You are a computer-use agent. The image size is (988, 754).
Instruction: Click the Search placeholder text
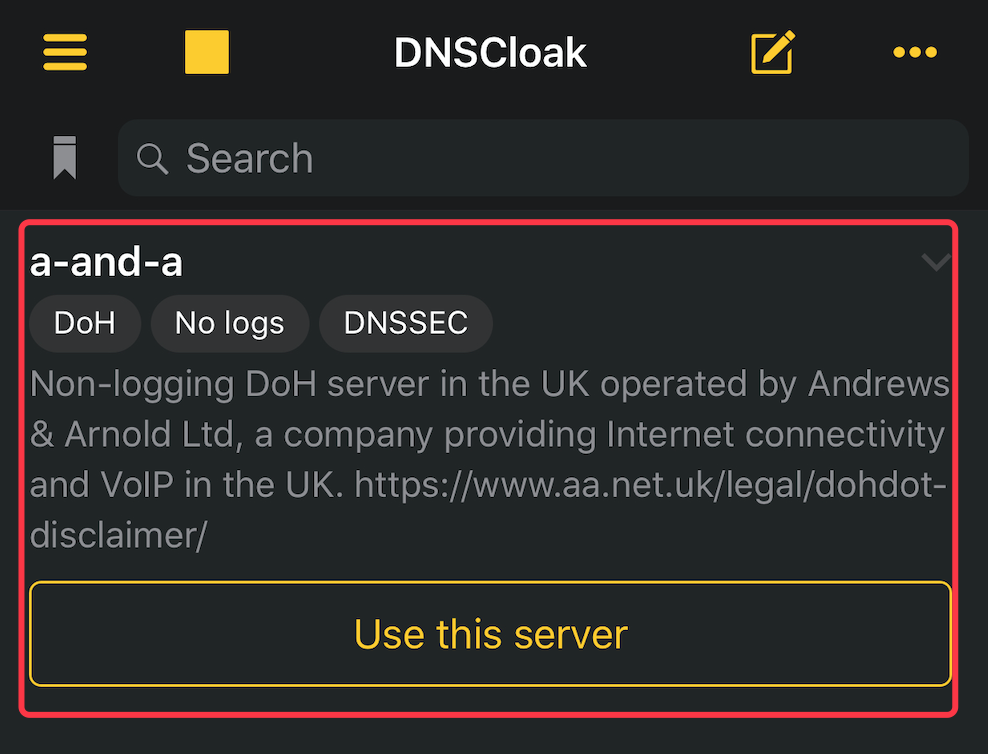250,158
